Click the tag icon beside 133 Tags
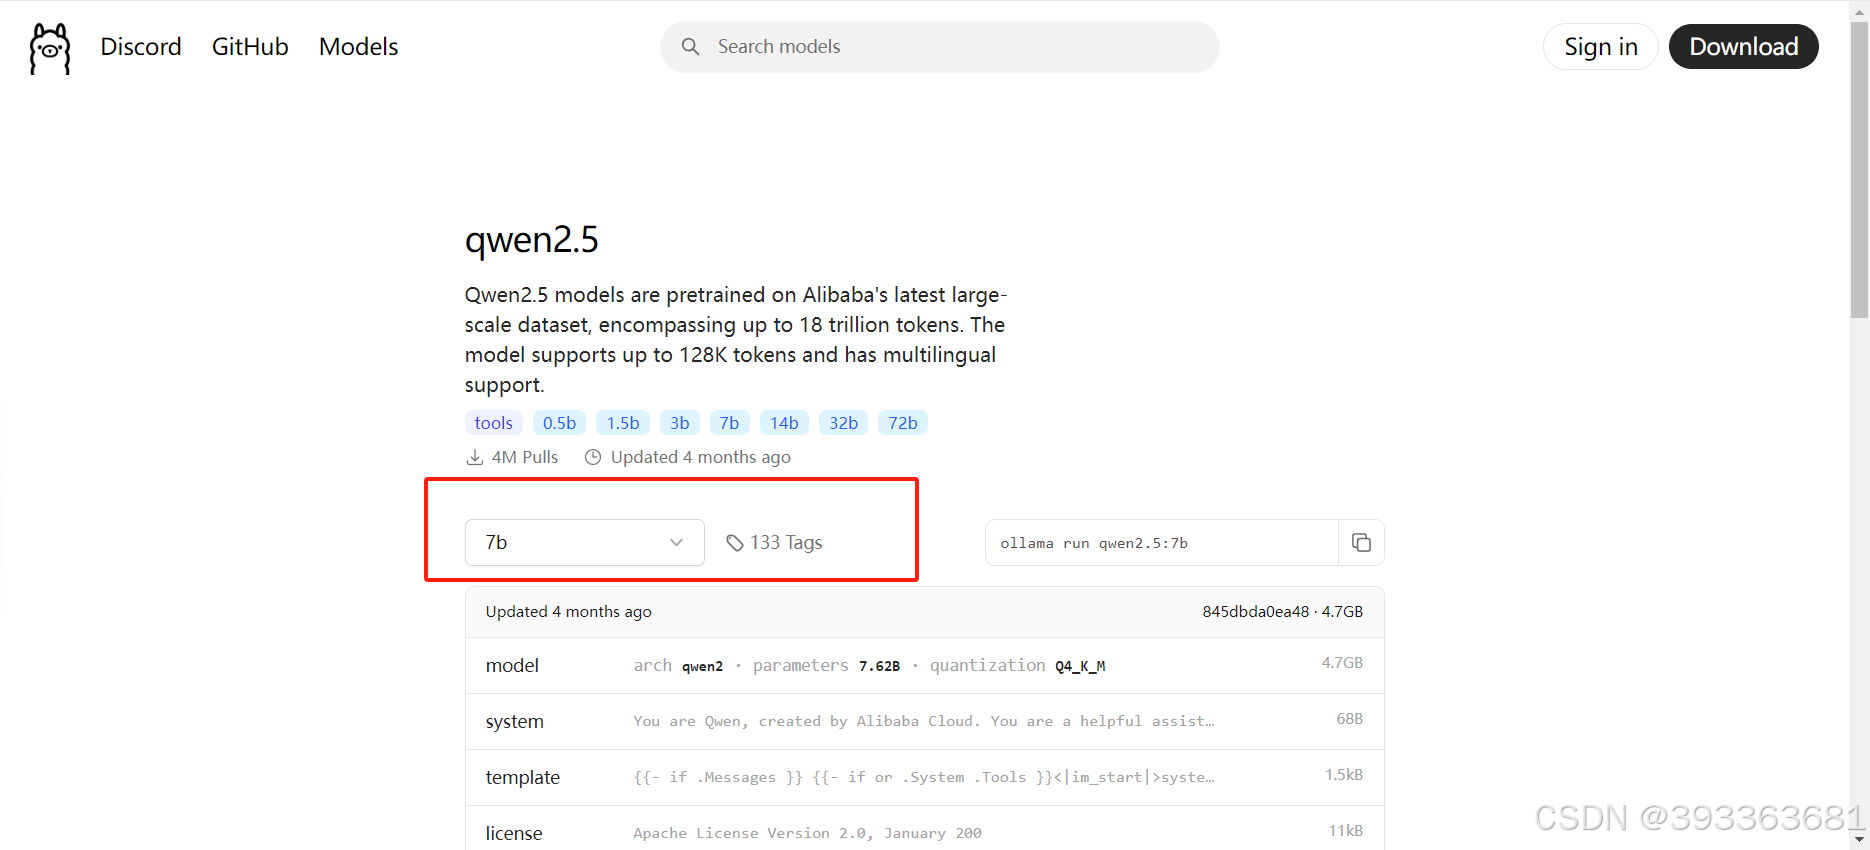Viewport: 1870px width, 850px height. pyautogui.click(x=735, y=543)
